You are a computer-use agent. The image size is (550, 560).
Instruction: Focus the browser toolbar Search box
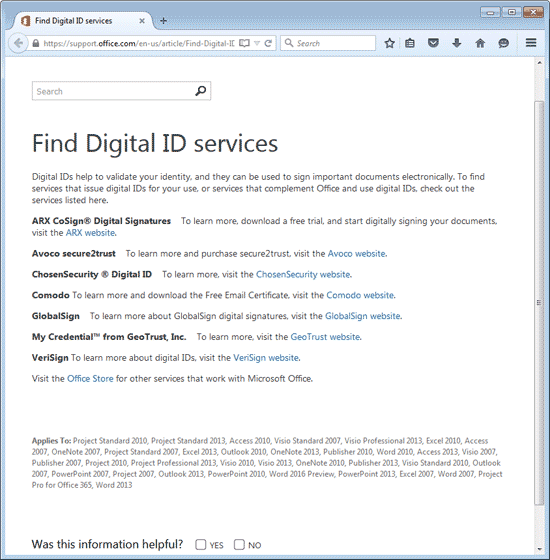328,43
